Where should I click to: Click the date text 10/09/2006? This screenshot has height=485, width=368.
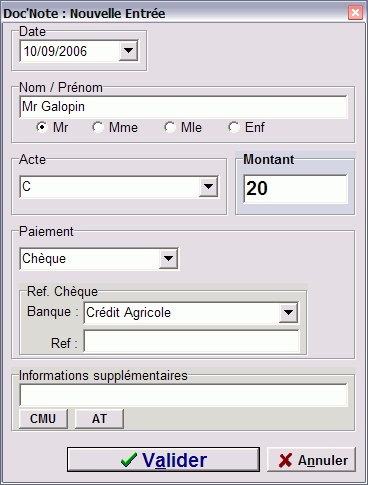point(55,51)
